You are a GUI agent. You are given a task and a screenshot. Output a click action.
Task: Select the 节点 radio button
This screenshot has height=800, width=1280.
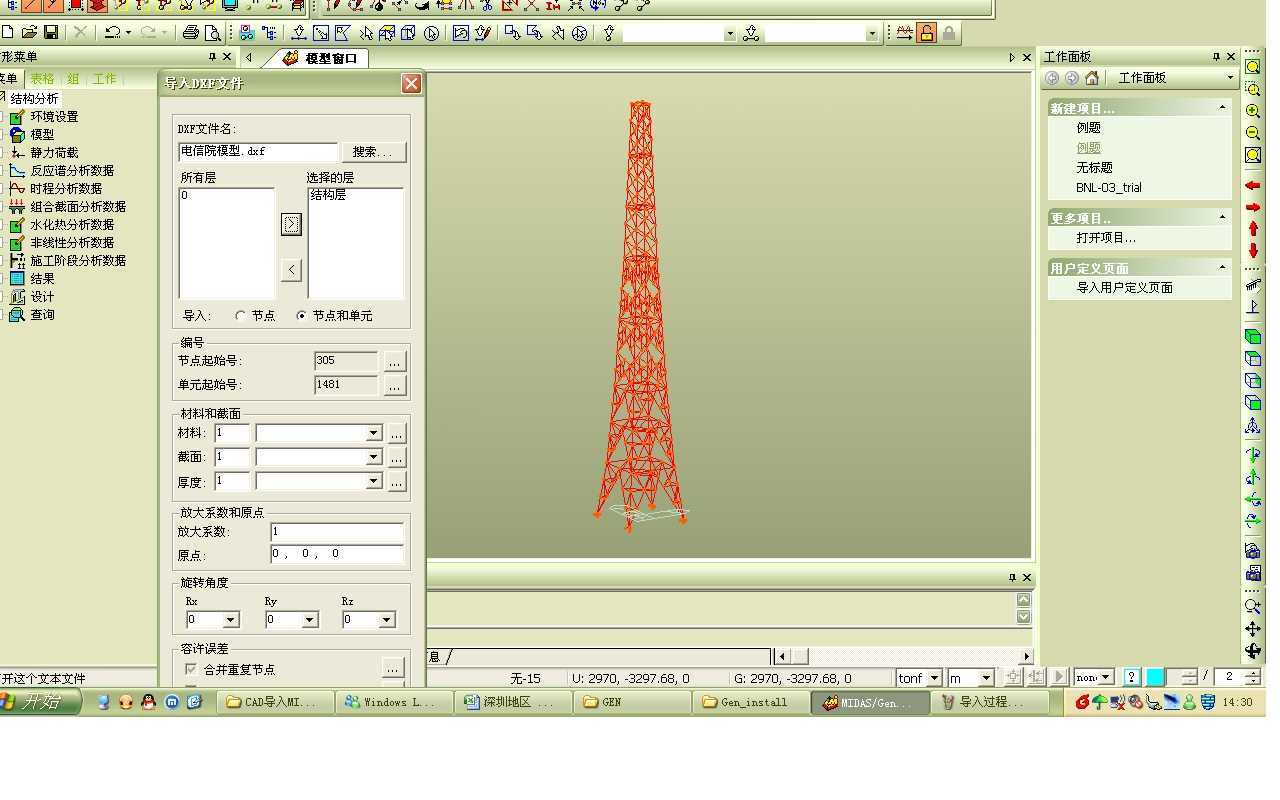click(x=240, y=315)
